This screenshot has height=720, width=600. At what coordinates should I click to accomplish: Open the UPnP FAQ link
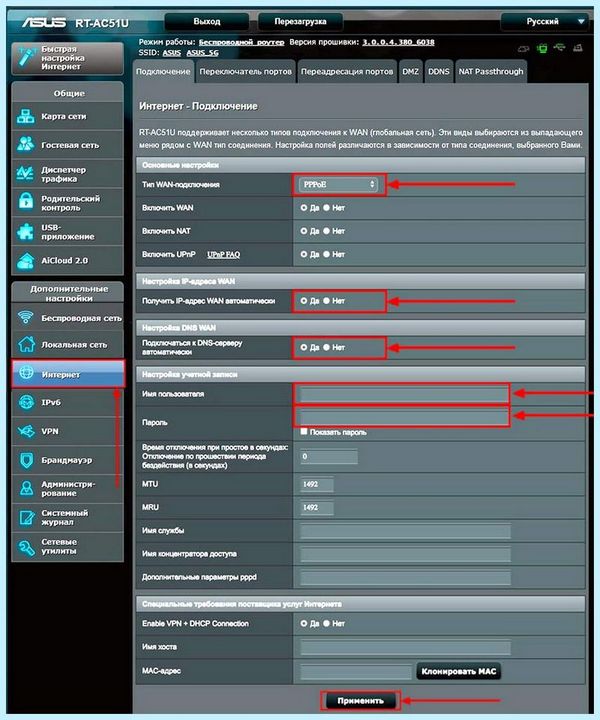click(224, 254)
